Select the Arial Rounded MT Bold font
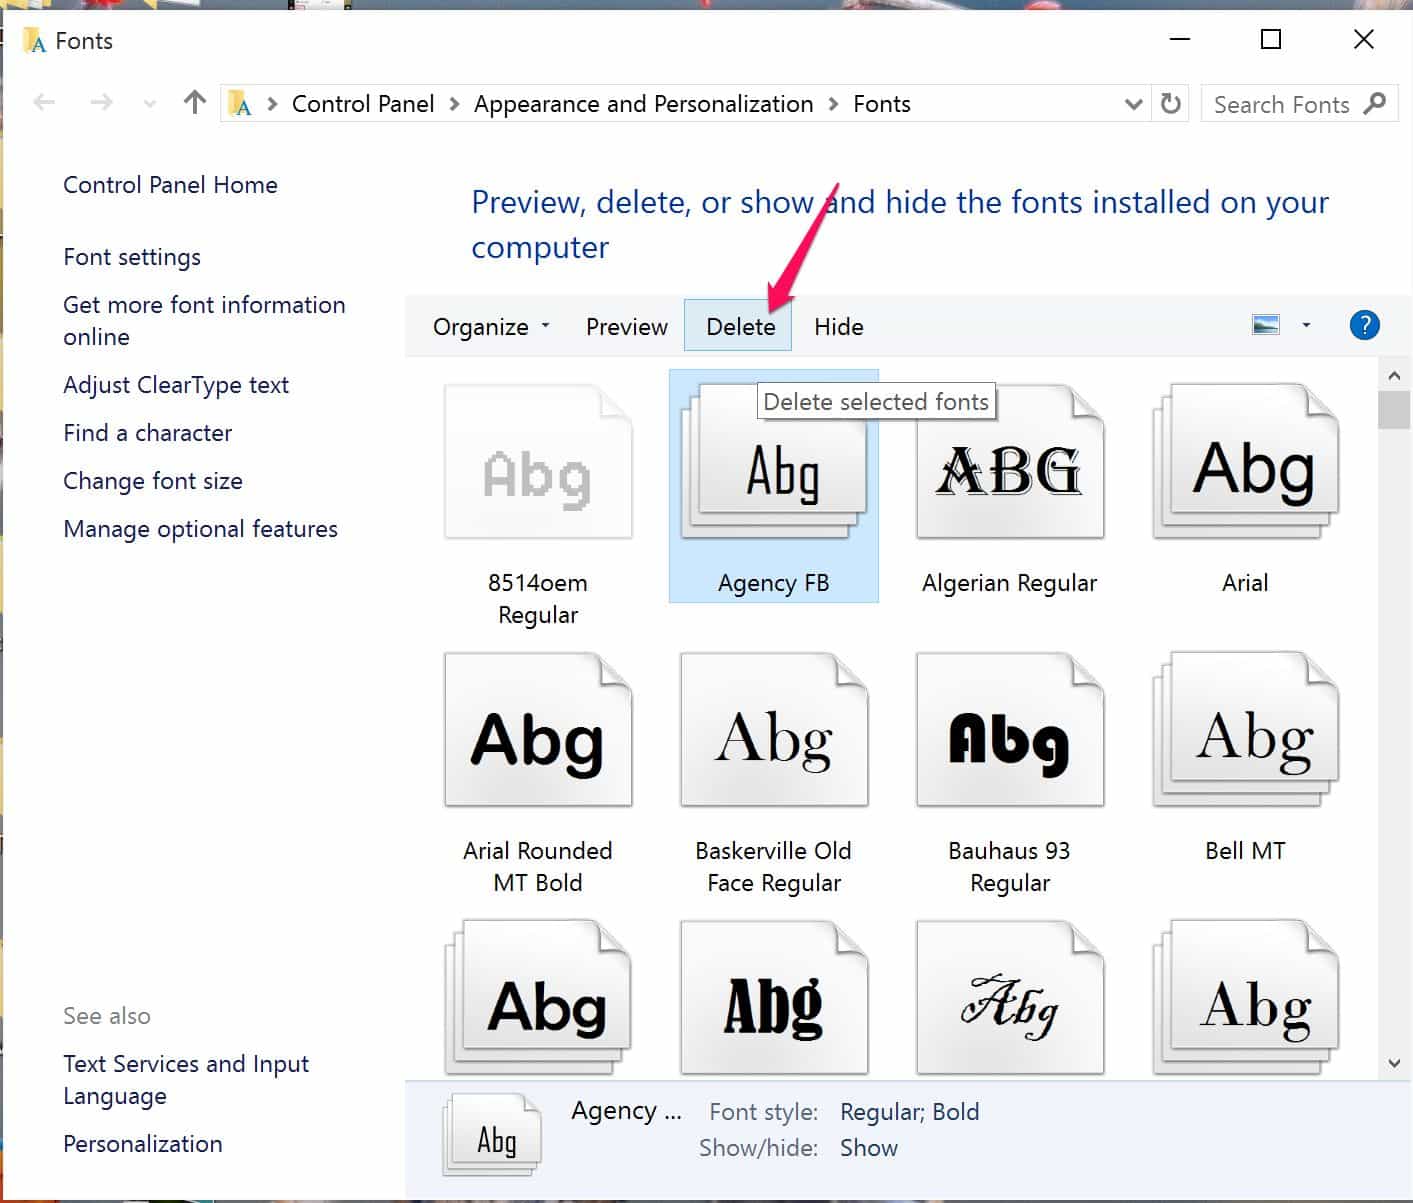The image size is (1413, 1203). pos(538,733)
